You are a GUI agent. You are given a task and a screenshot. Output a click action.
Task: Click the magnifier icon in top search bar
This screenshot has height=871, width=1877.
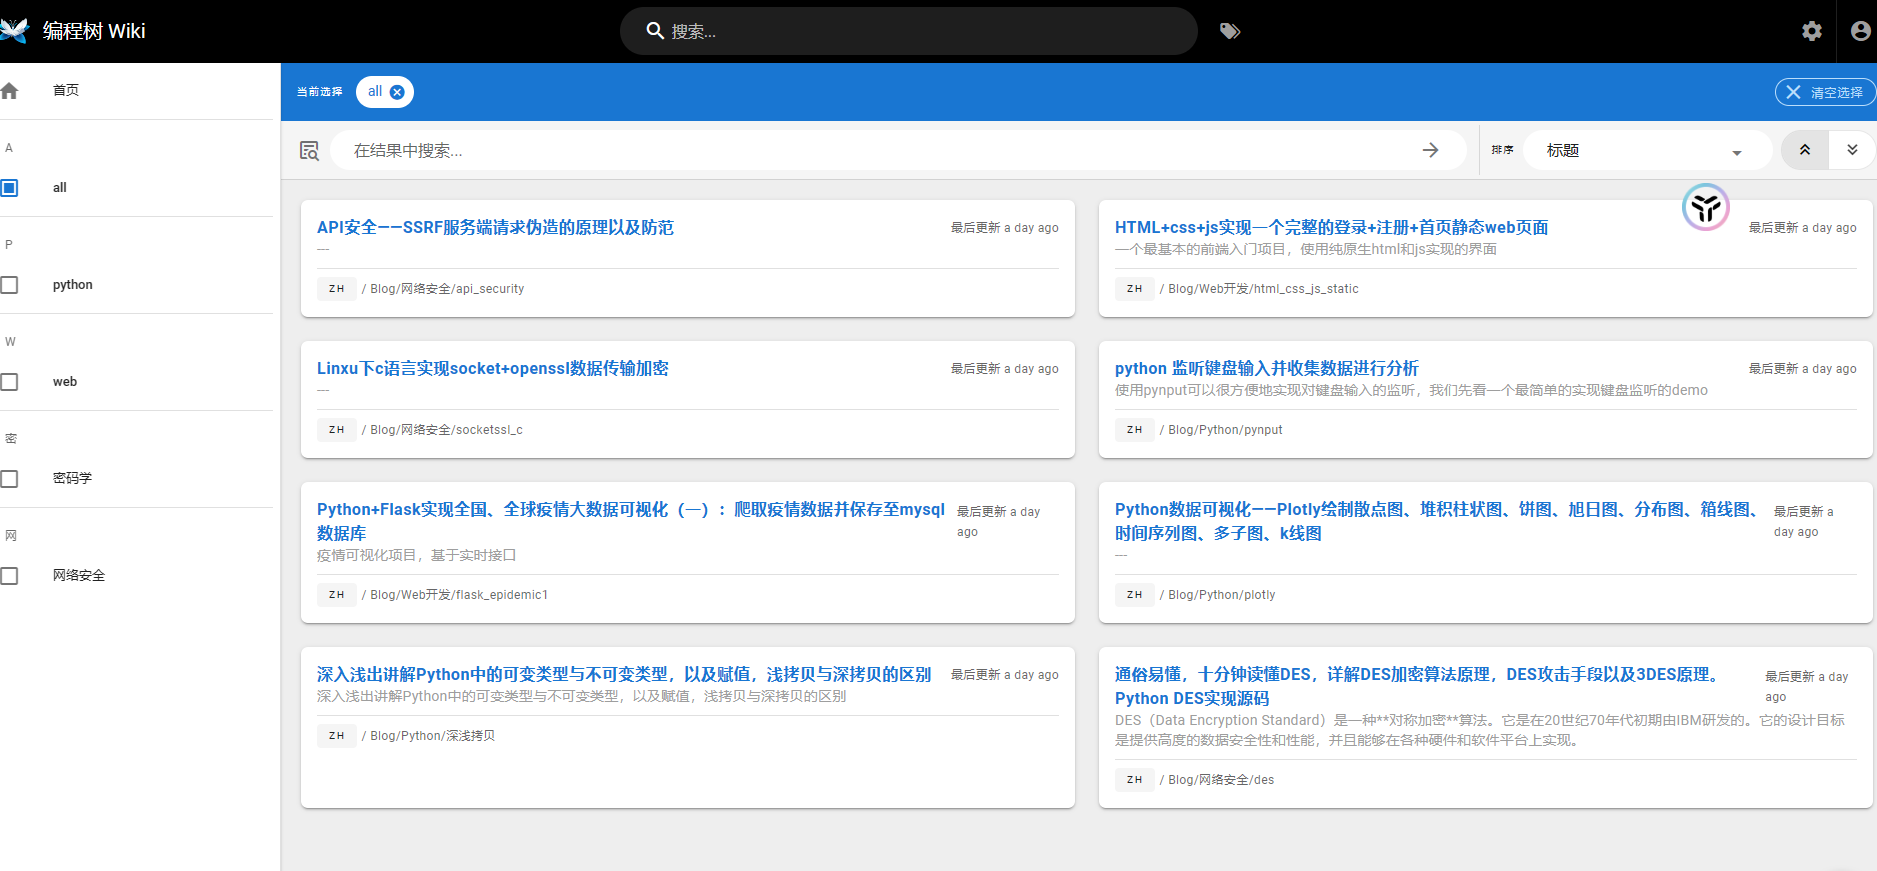655,31
